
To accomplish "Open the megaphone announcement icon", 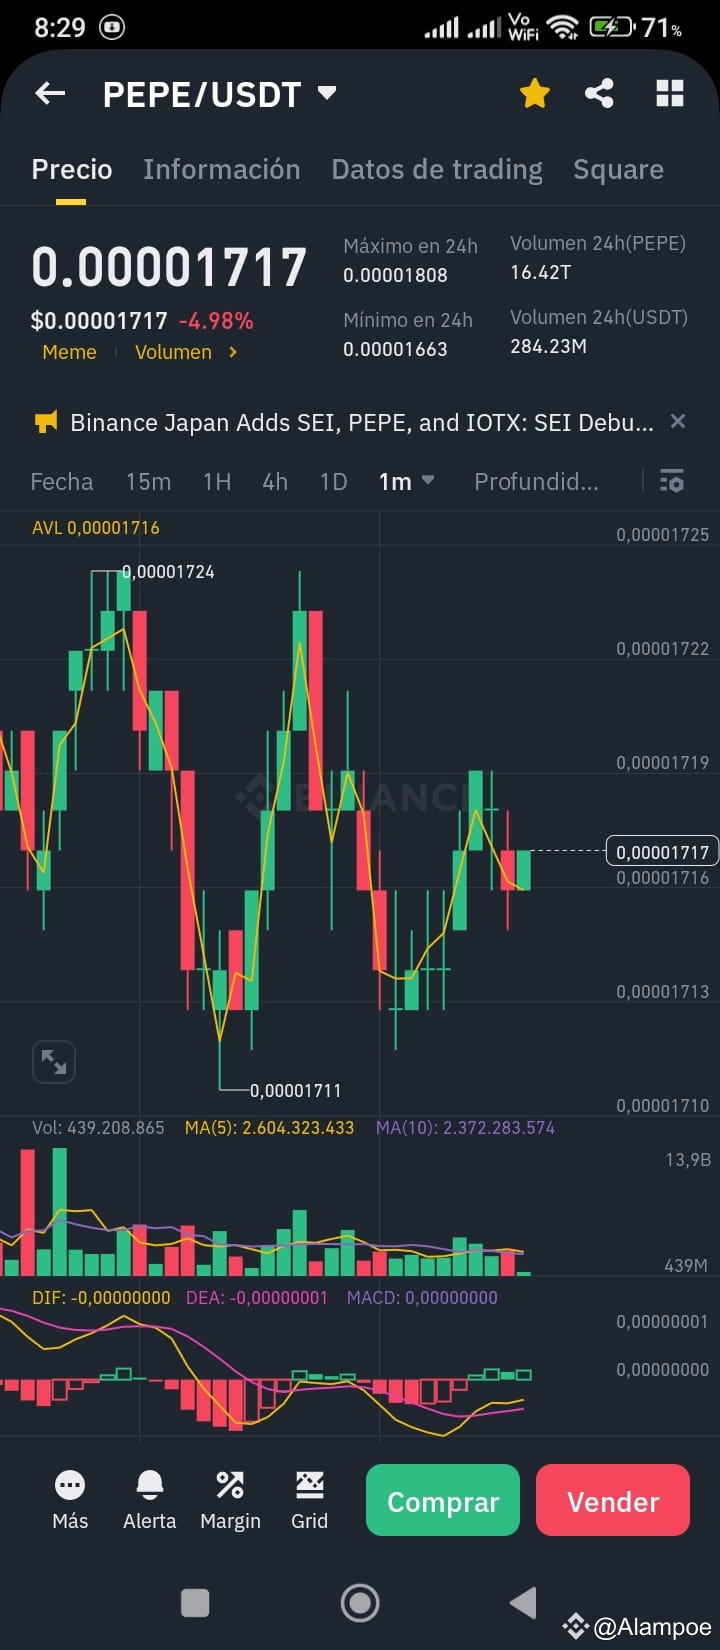I will point(46,423).
